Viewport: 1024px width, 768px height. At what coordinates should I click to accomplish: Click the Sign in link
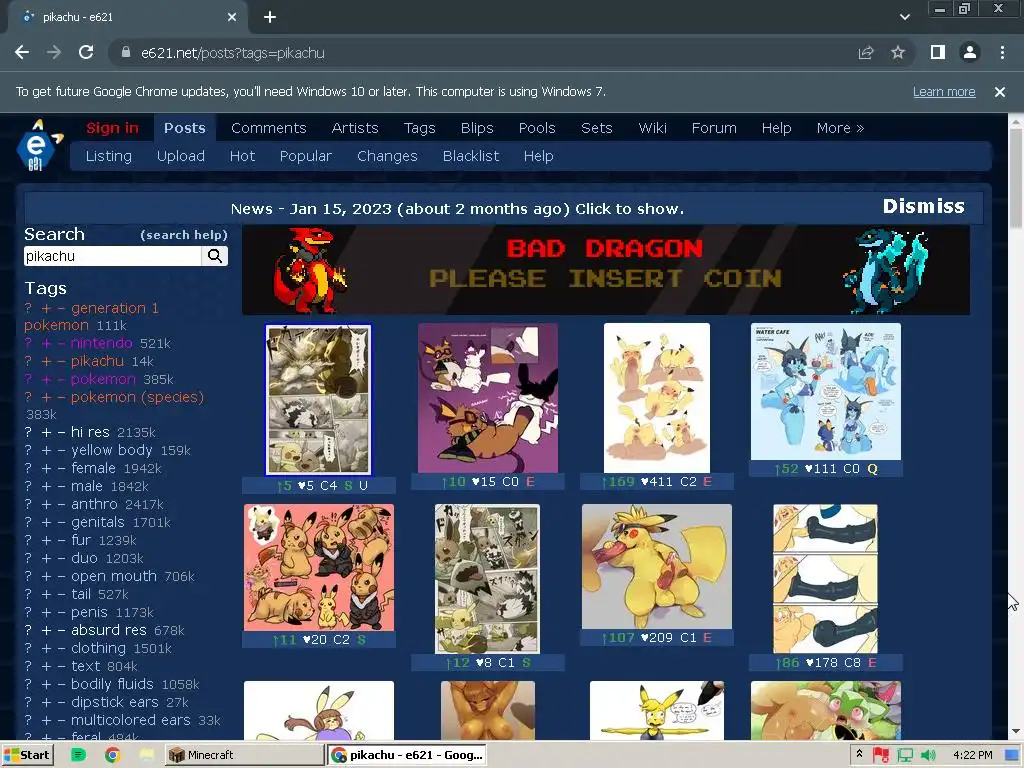pos(112,128)
